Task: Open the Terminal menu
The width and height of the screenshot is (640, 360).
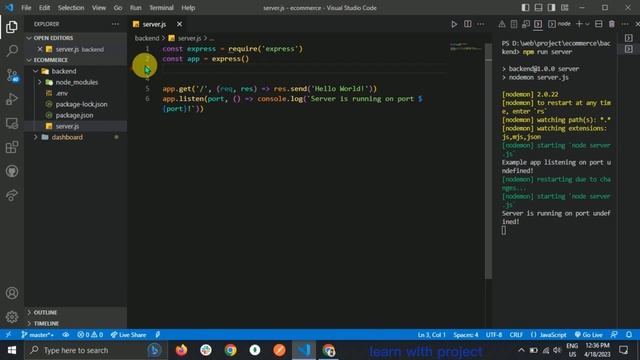Action: click(161, 8)
